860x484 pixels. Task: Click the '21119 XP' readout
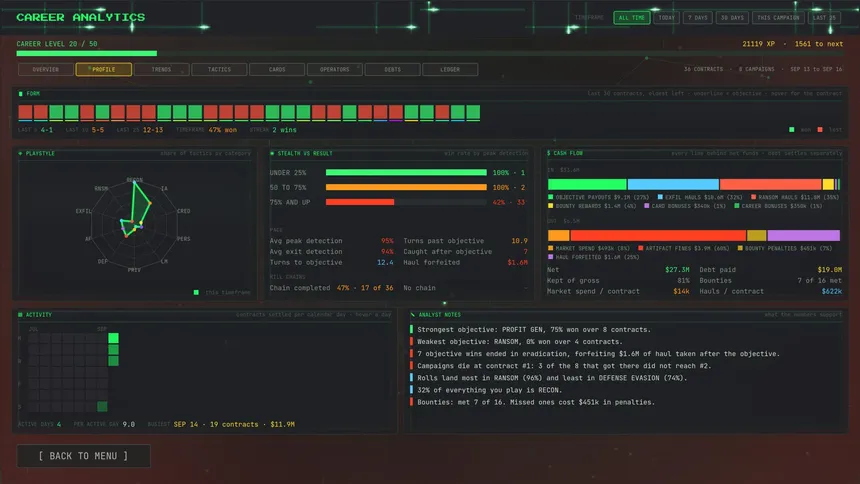pos(759,44)
